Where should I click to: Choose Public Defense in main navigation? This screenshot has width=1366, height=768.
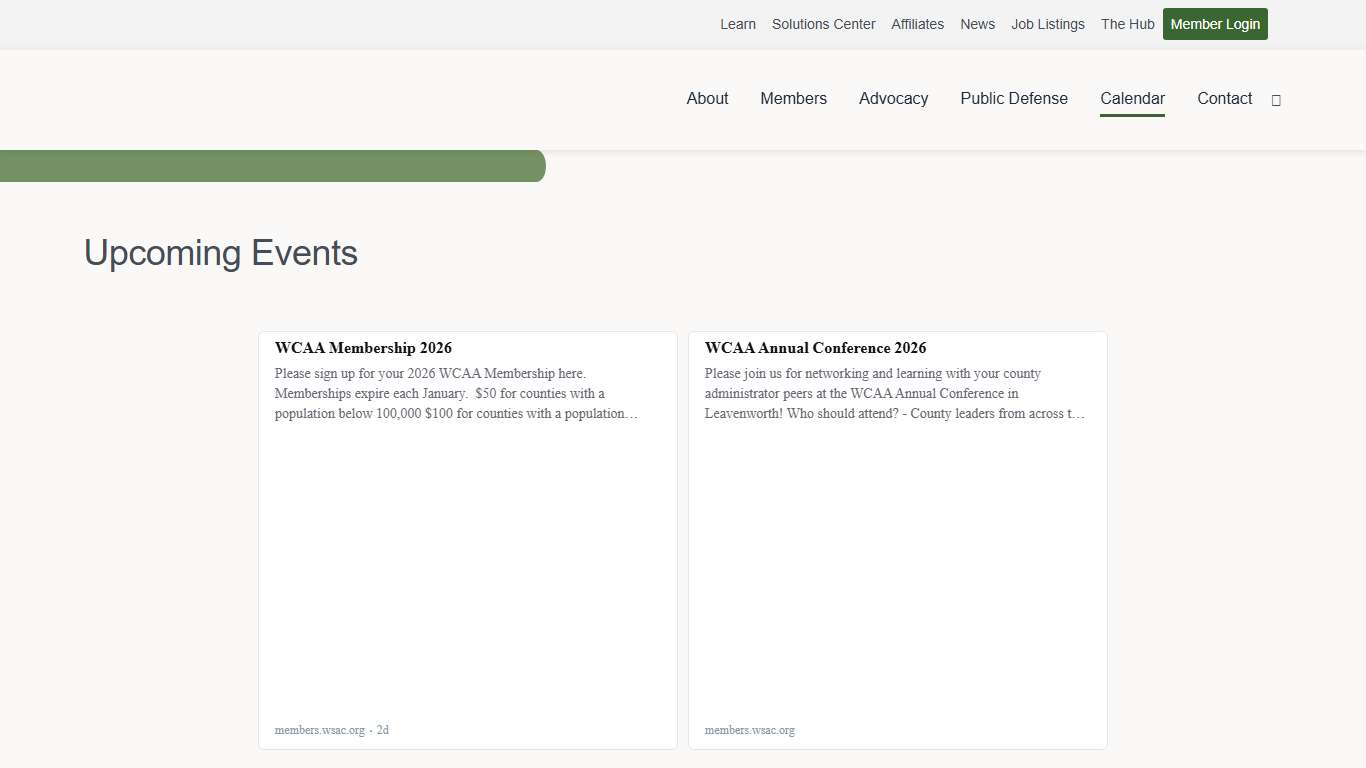(1013, 98)
